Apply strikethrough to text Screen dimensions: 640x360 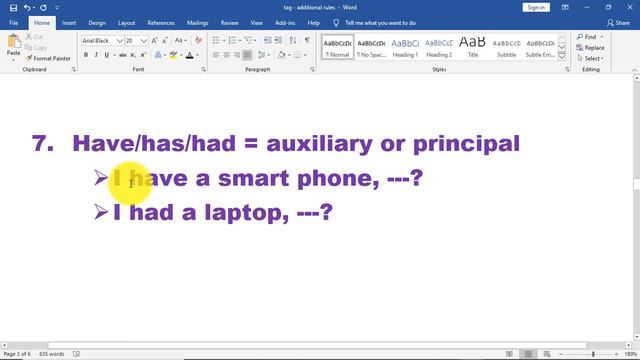pos(122,55)
